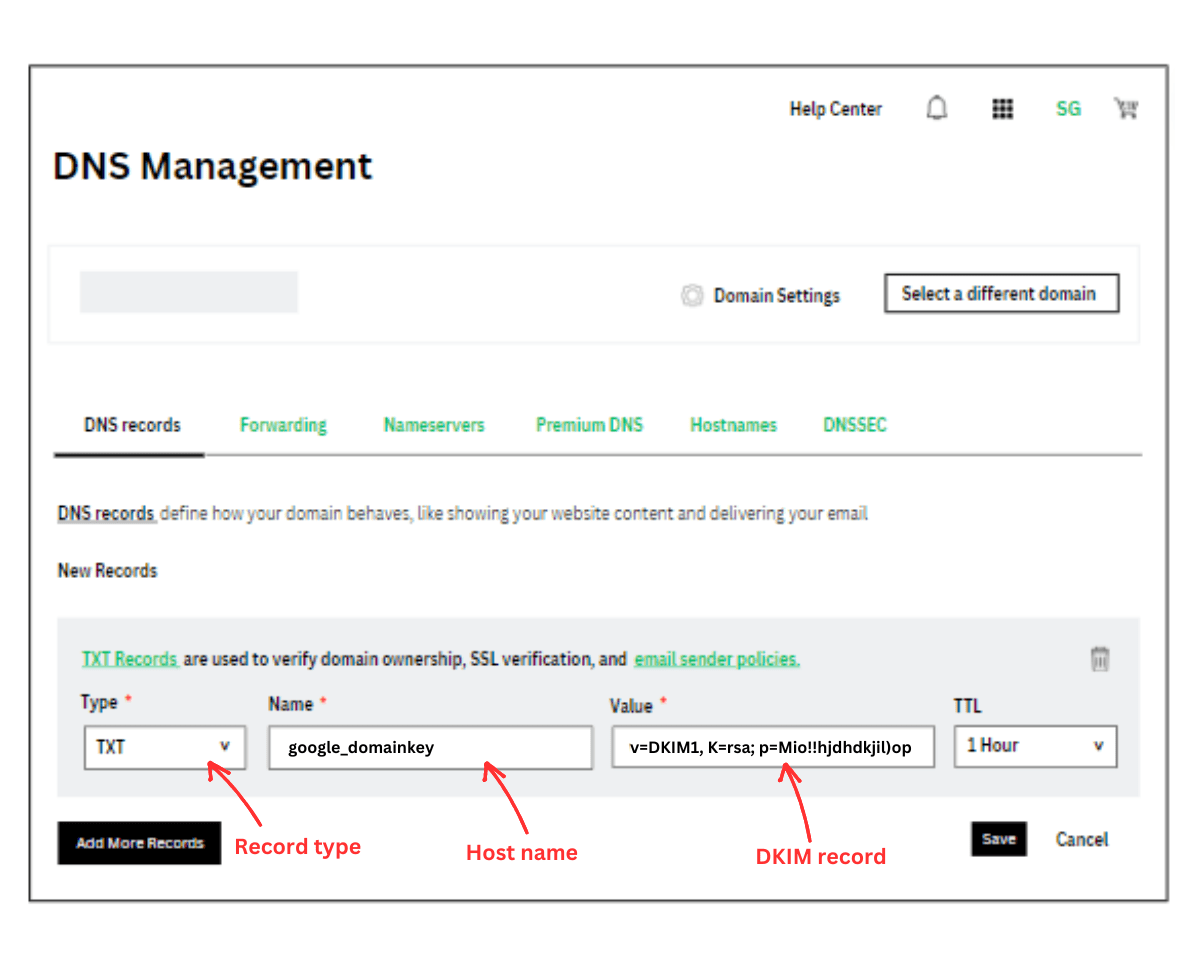The image size is (1200, 960).
Task: Open the Type dropdown showing TXT
Action: 165,747
